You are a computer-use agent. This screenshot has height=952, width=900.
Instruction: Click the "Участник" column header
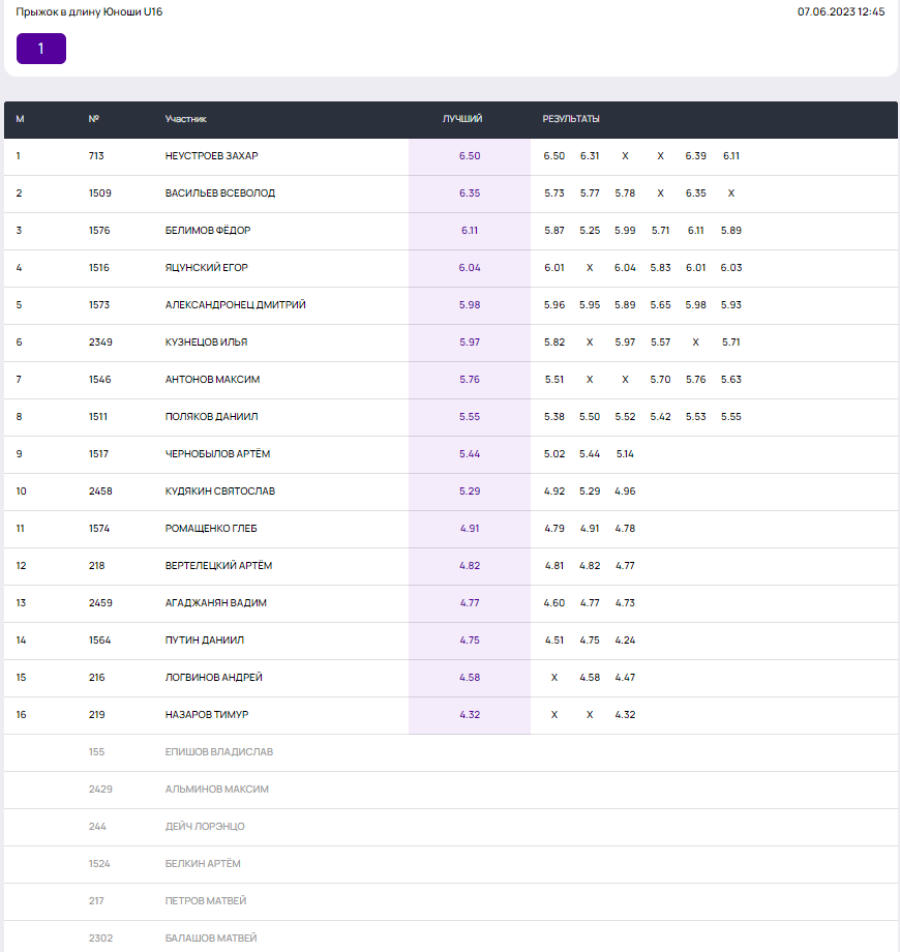[x=186, y=119]
